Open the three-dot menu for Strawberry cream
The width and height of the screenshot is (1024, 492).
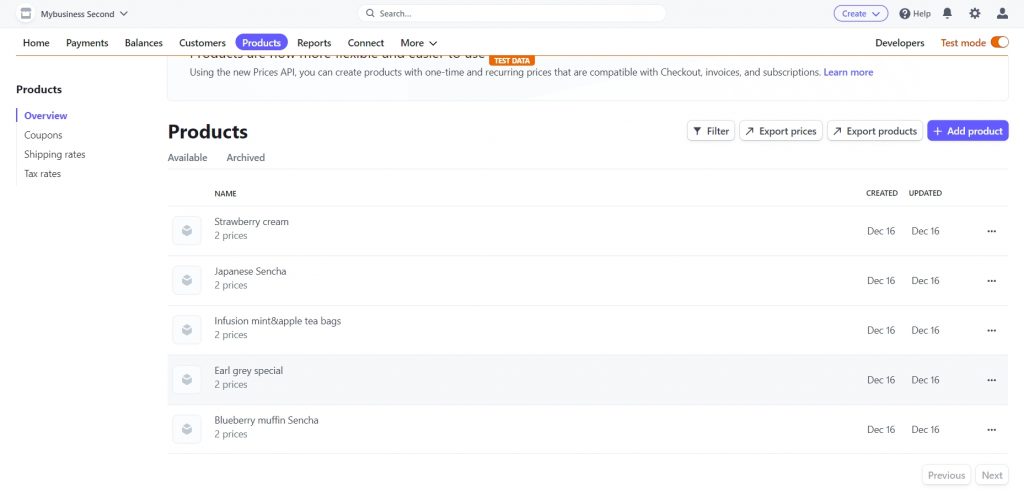click(x=991, y=231)
